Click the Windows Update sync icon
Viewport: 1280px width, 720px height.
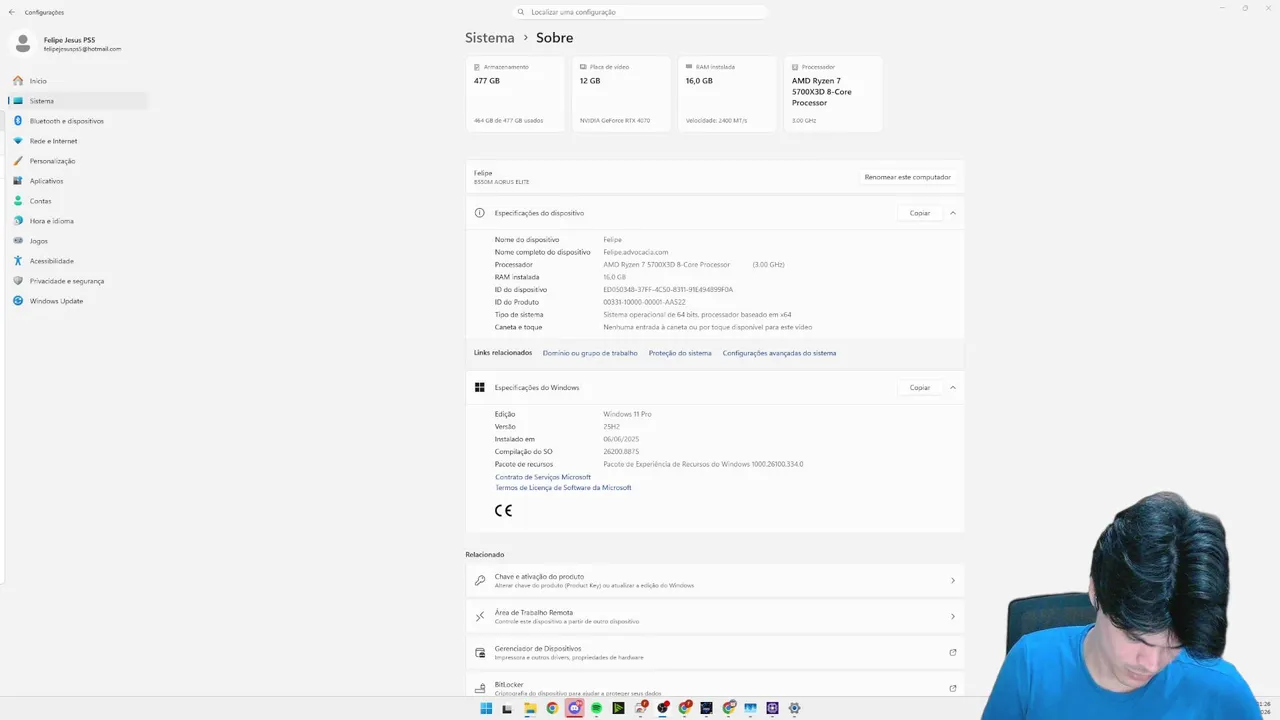18,301
